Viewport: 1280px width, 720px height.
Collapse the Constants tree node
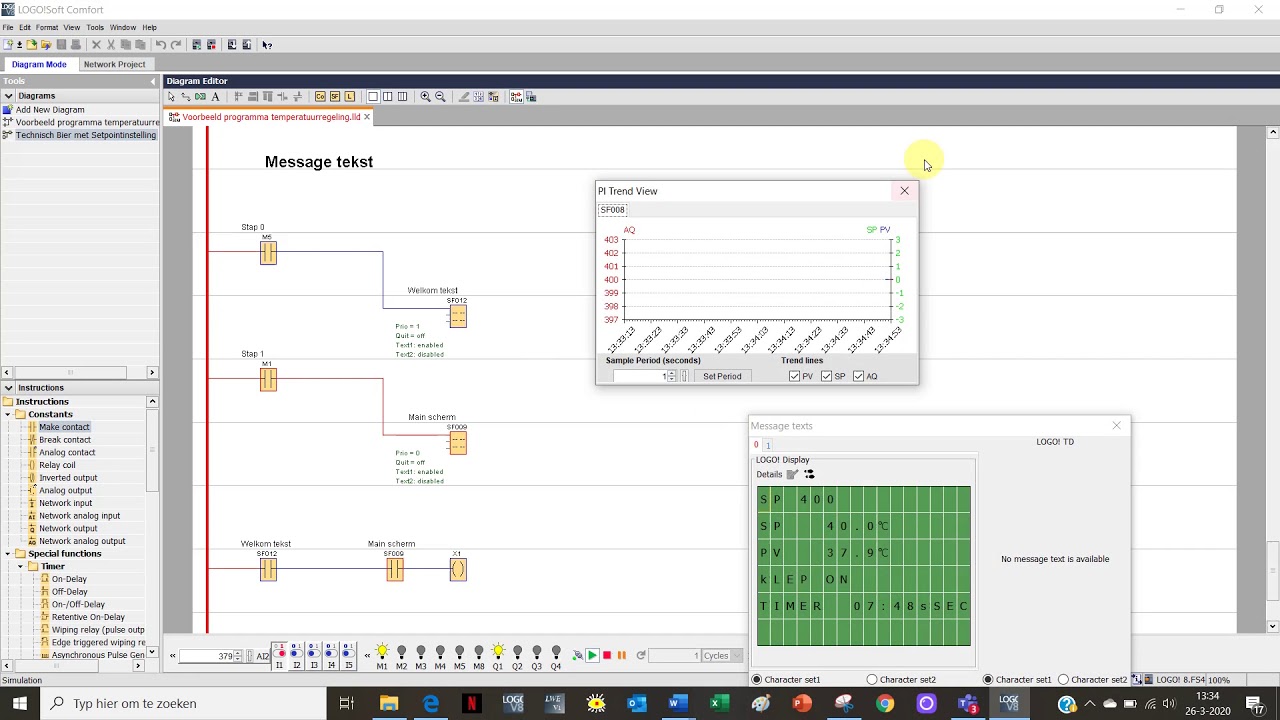(7, 414)
